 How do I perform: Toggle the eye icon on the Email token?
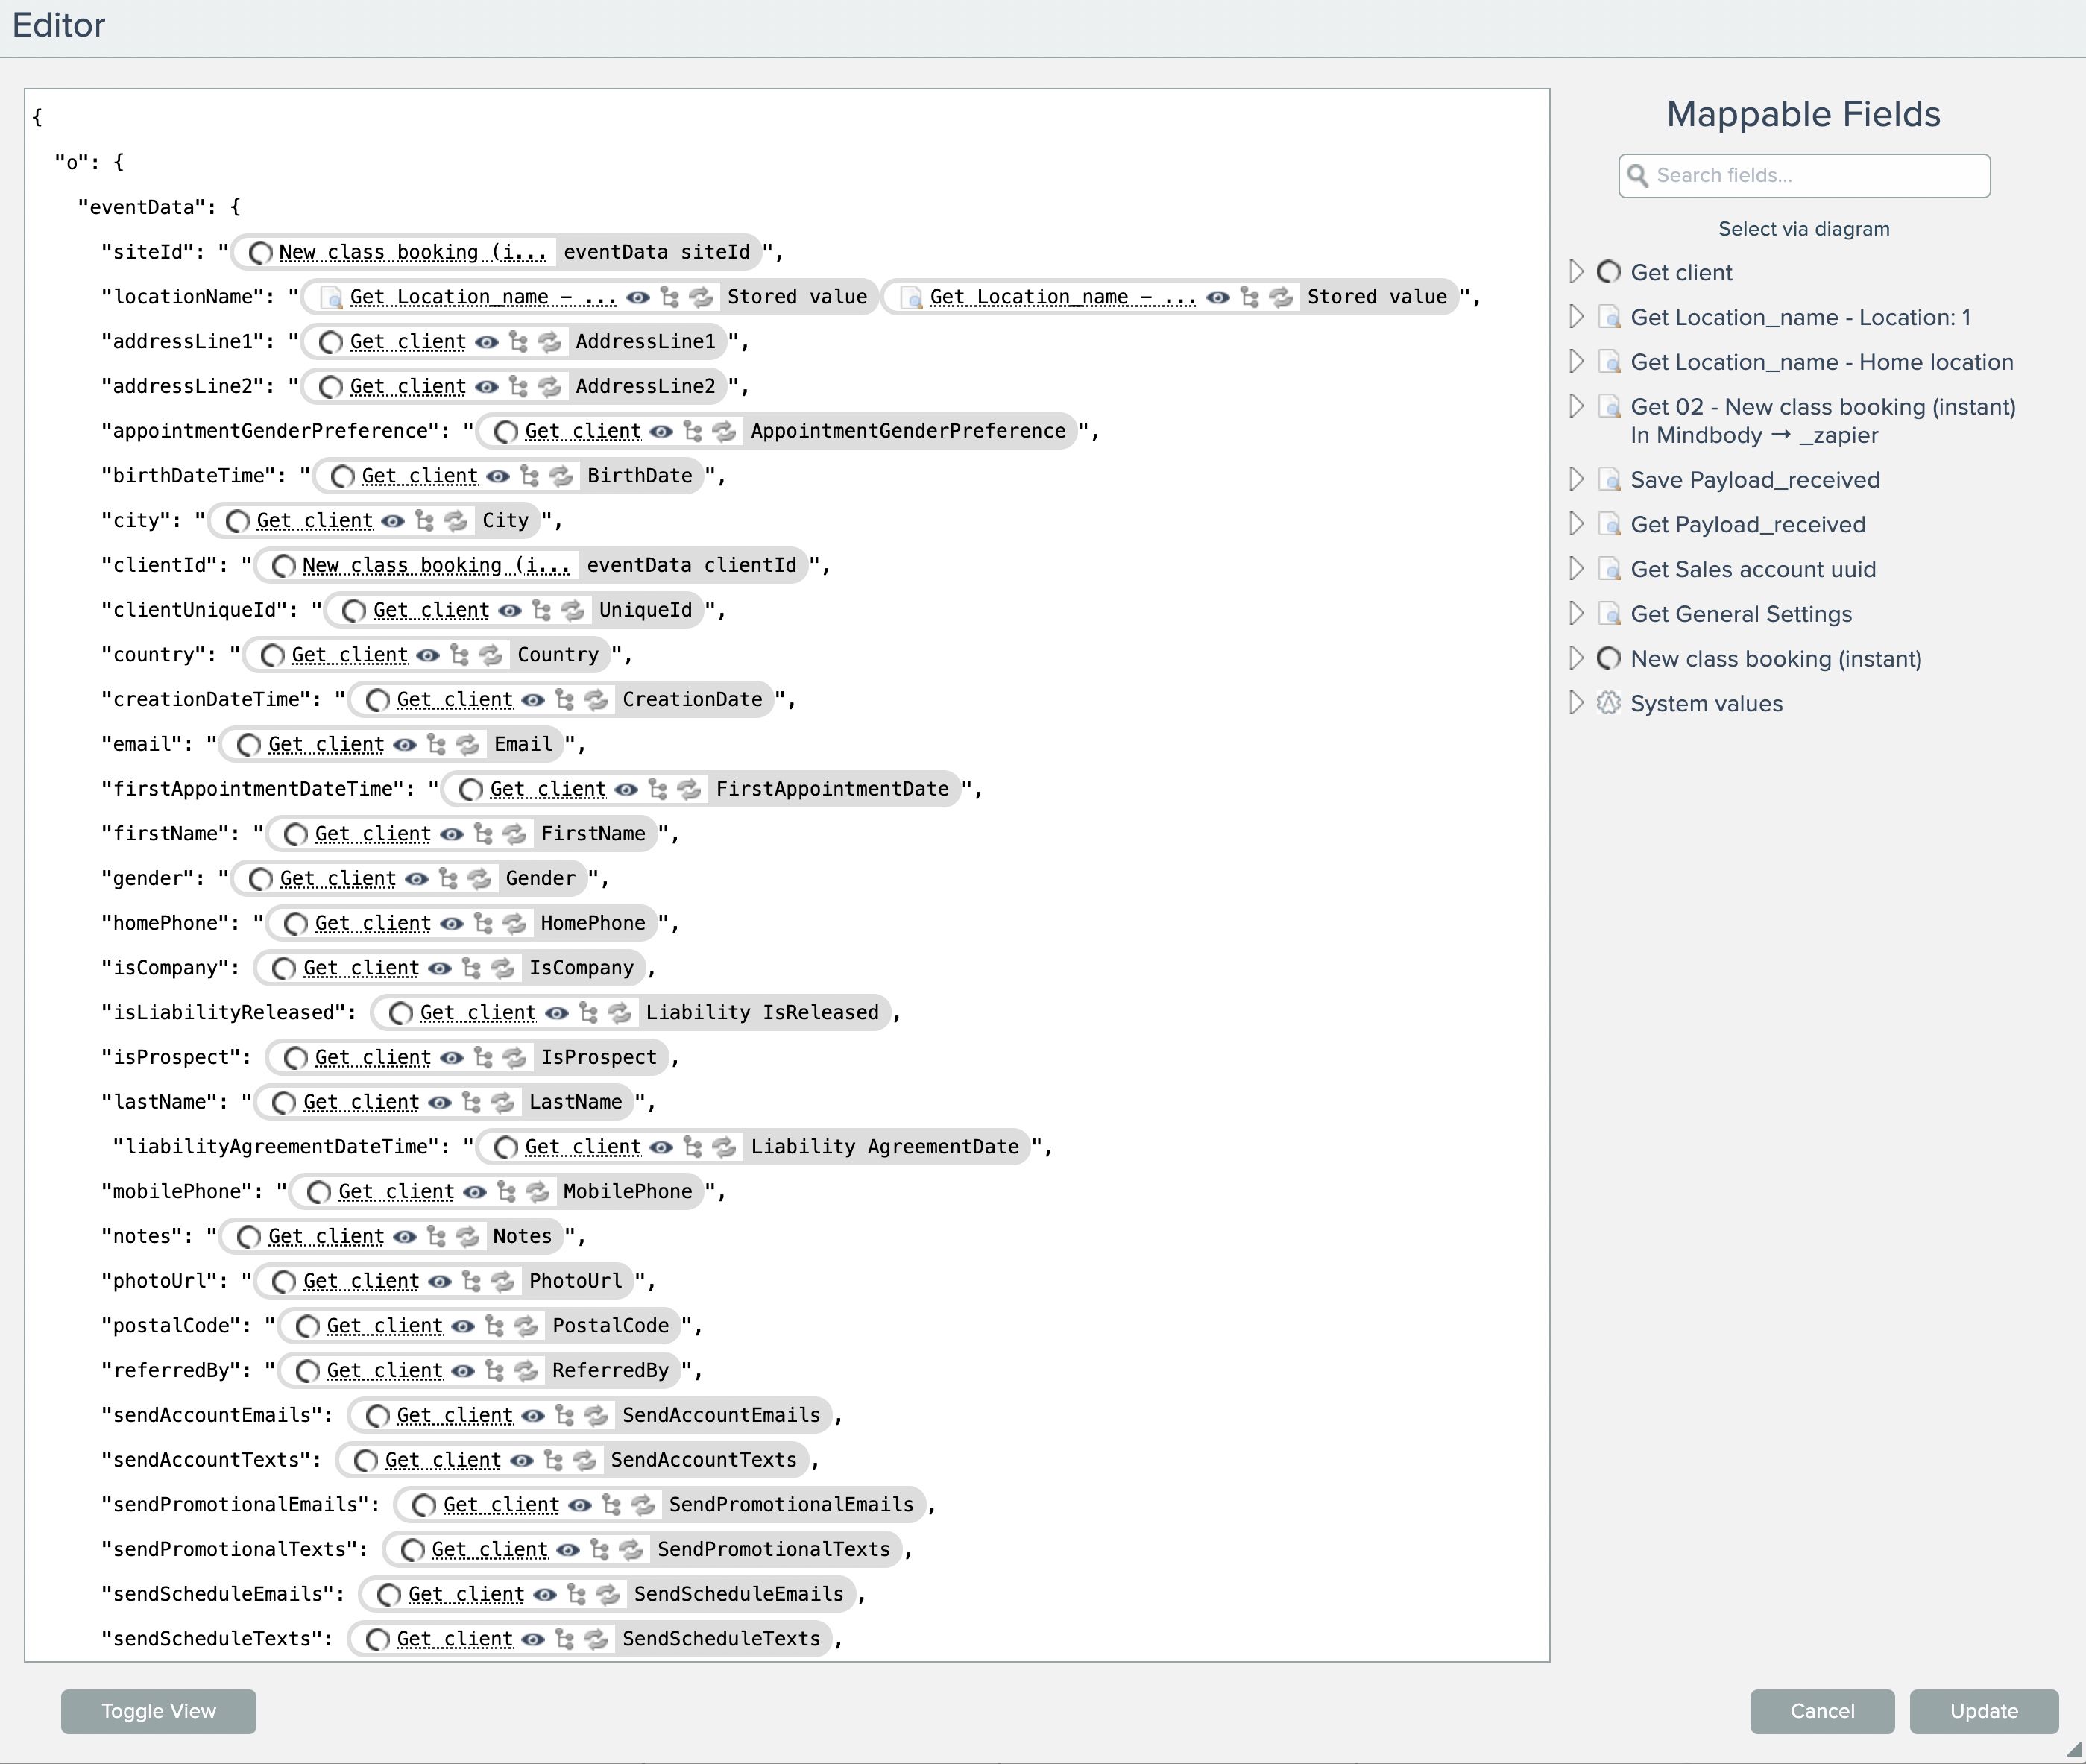pos(405,745)
